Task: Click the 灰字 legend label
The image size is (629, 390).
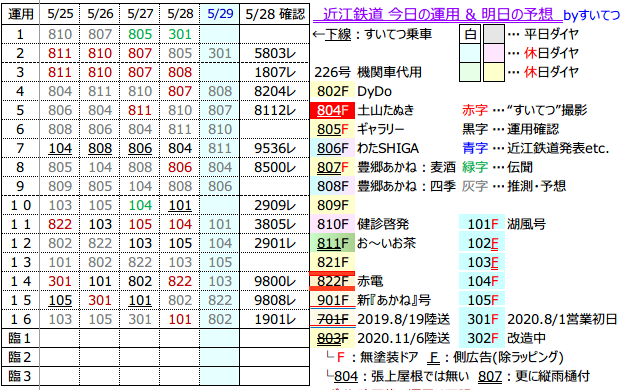Action: 475,186
